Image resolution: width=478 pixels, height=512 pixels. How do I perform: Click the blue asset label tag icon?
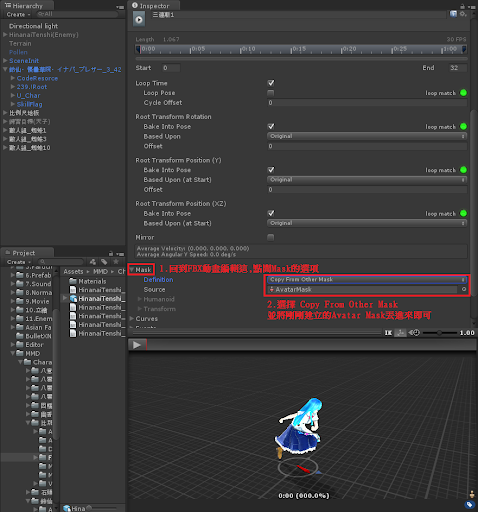click(x=469, y=505)
